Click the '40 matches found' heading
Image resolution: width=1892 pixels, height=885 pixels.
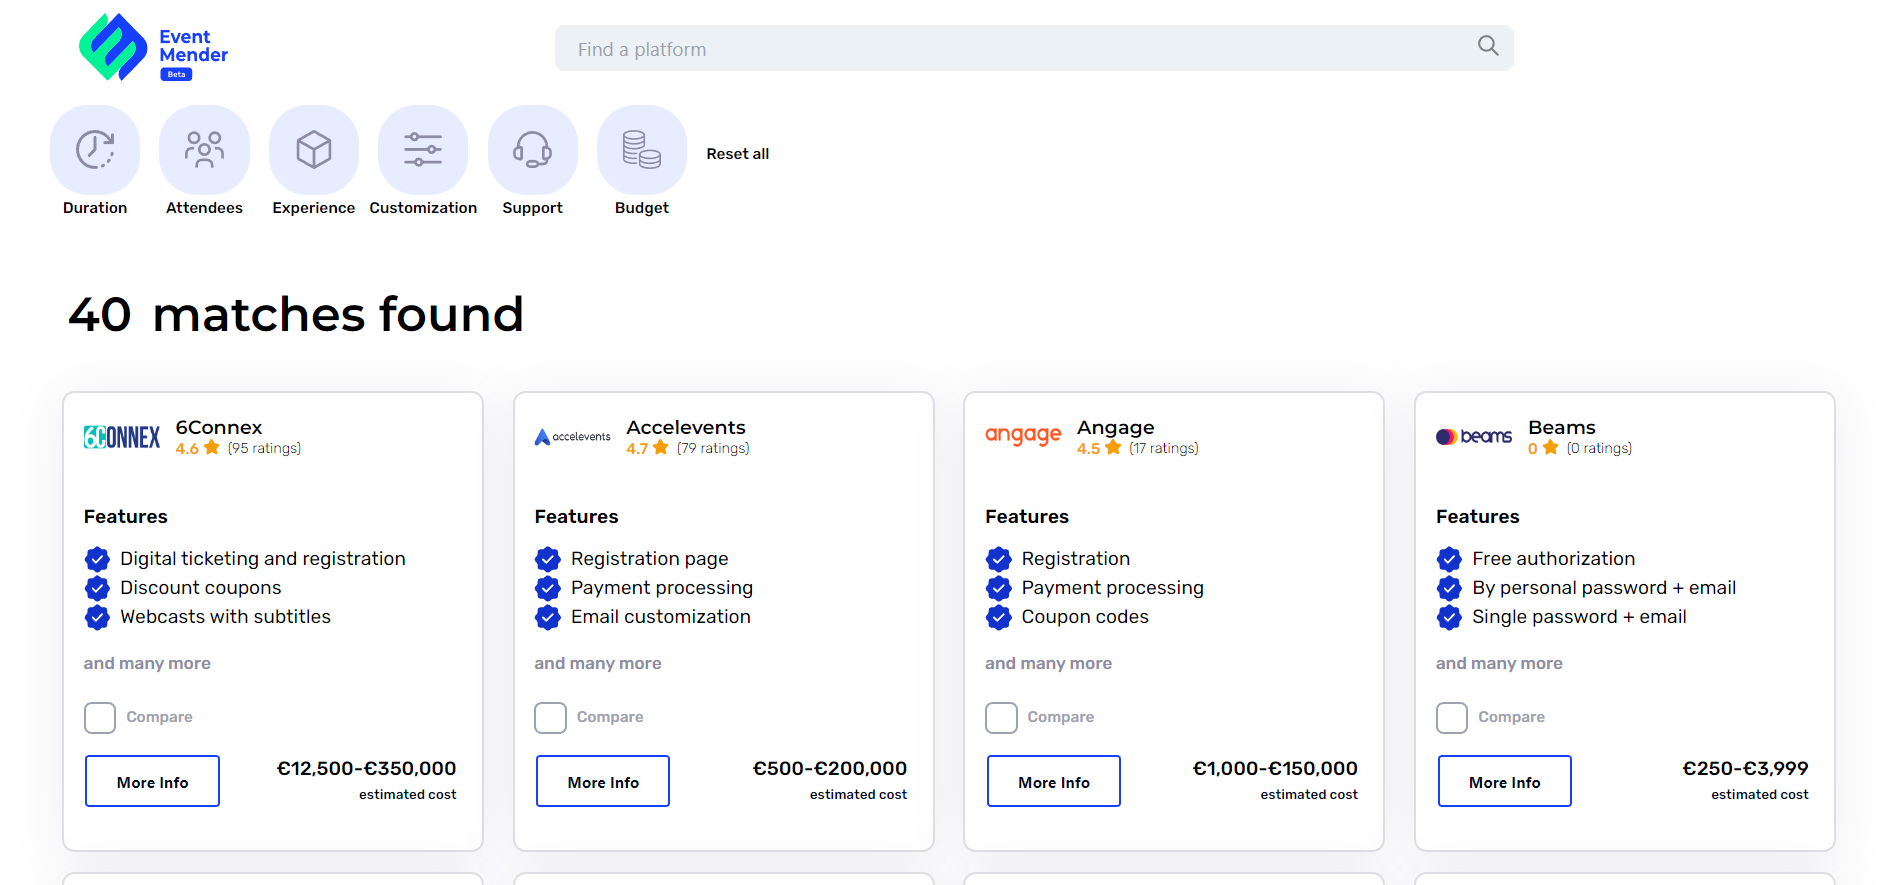tap(296, 314)
